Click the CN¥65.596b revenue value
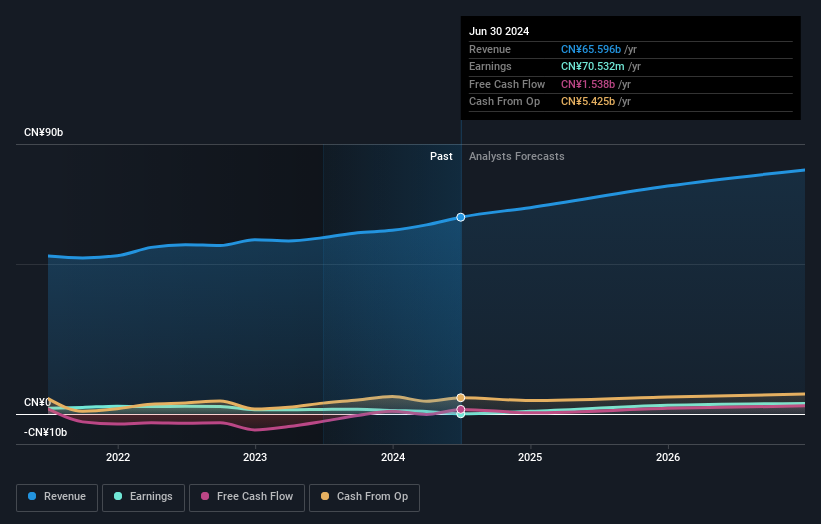The image size is (821, 524). point(591,49)
